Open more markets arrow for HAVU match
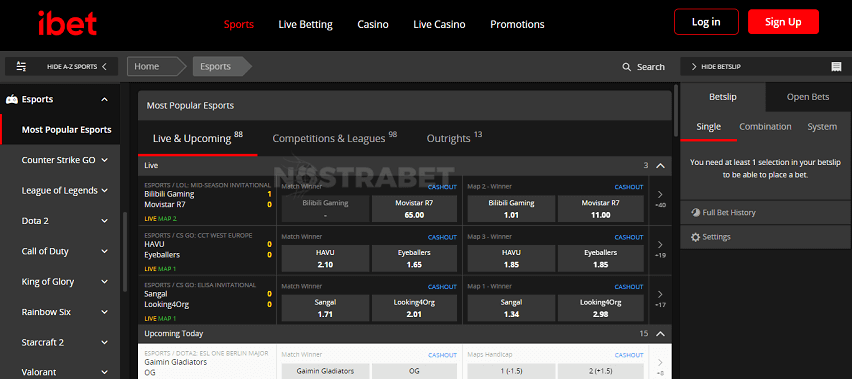This screenshot has height=379, width=852. pos(660,244)
